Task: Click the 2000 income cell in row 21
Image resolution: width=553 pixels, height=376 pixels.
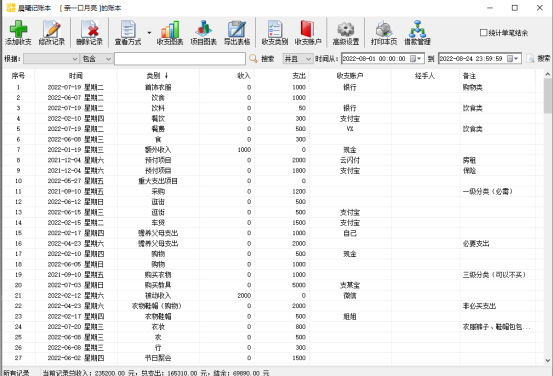Action: (244, 295)
